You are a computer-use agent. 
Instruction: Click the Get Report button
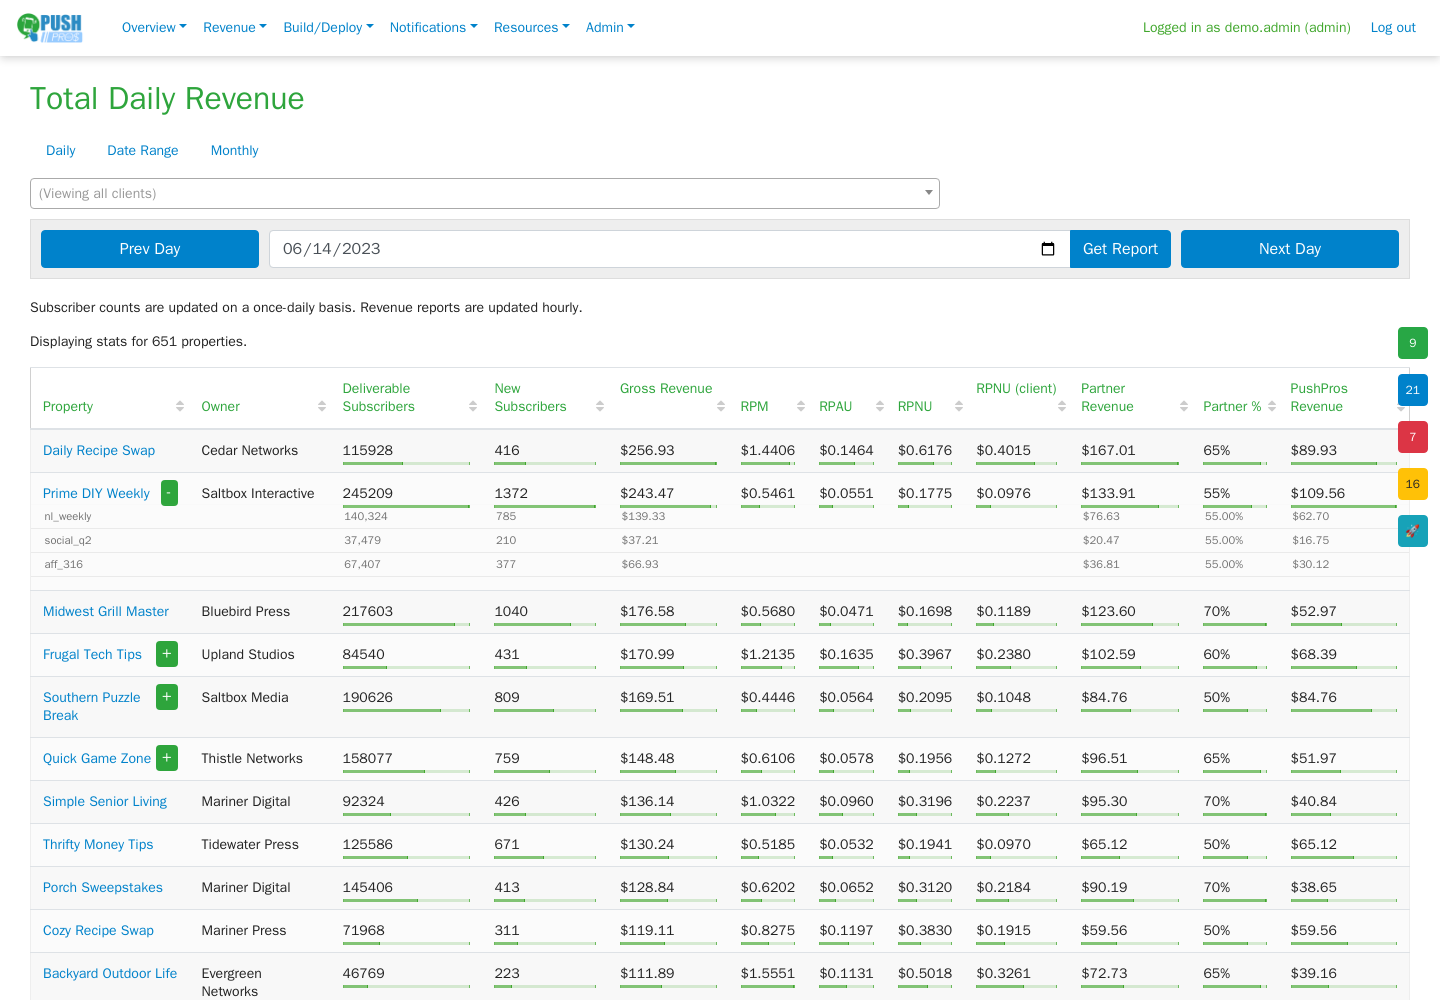[x=1120, y=249]
